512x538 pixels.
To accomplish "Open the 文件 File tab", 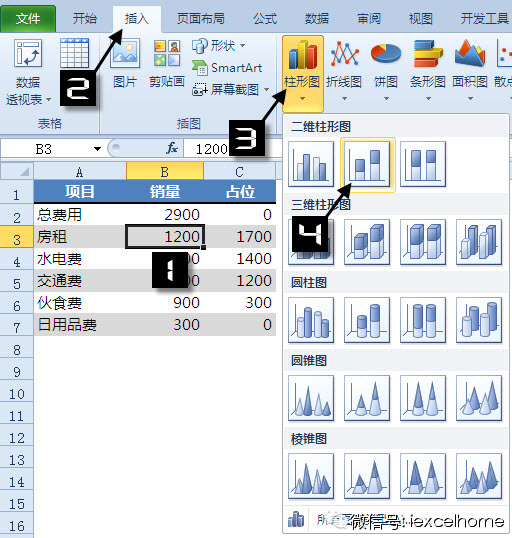I will tap(28, 19).
